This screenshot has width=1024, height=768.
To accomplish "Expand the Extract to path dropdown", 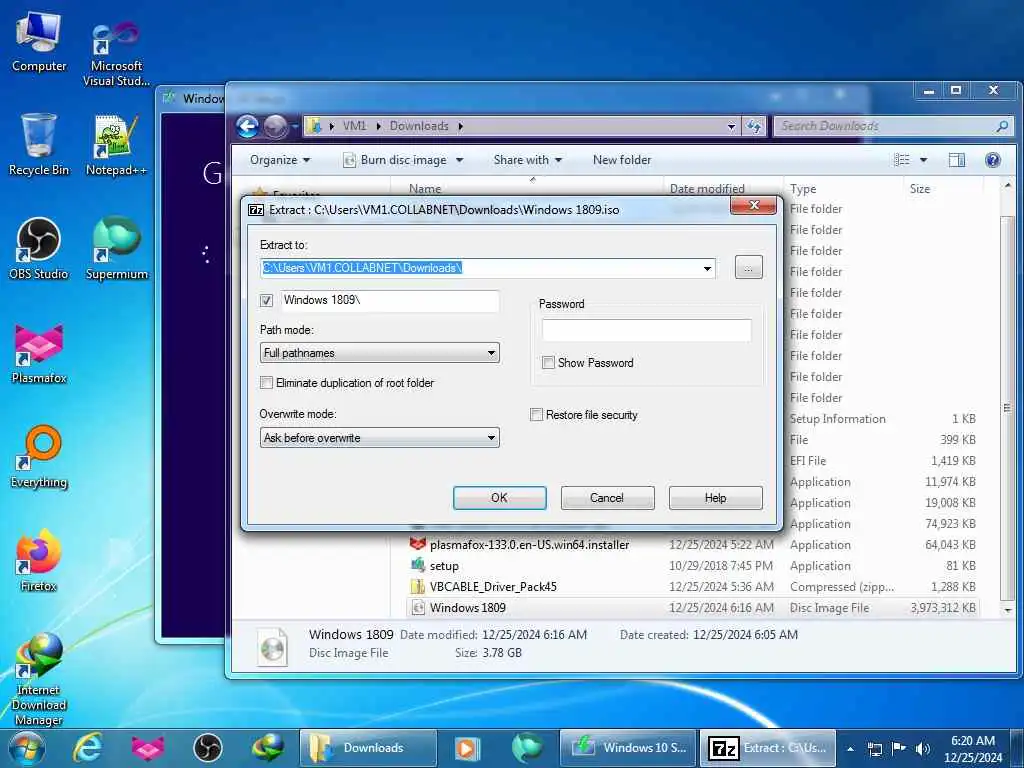I will (707, 268).
